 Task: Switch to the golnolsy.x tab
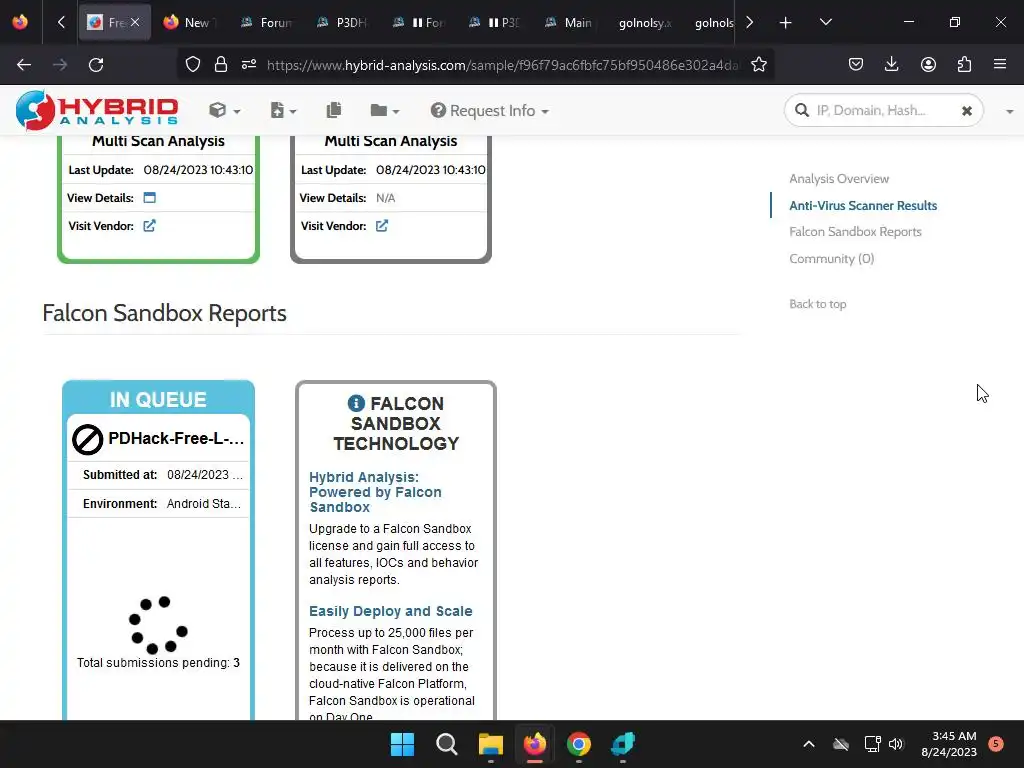(646, 22)
